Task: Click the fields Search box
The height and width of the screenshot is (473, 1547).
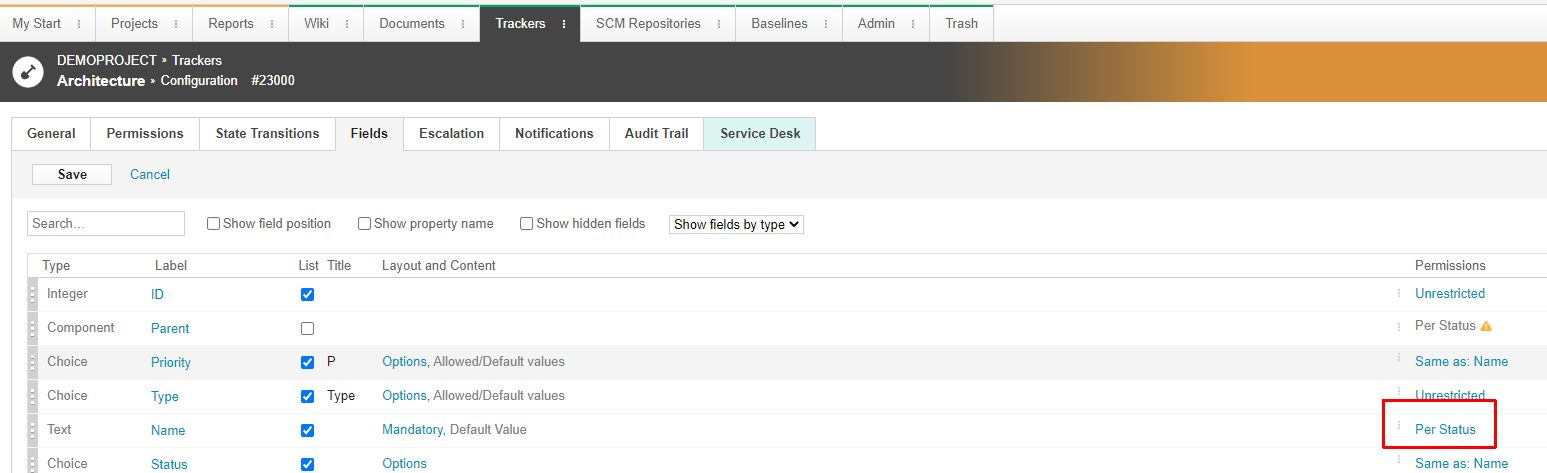Action: pyautogui.click(x=106, y=224)
